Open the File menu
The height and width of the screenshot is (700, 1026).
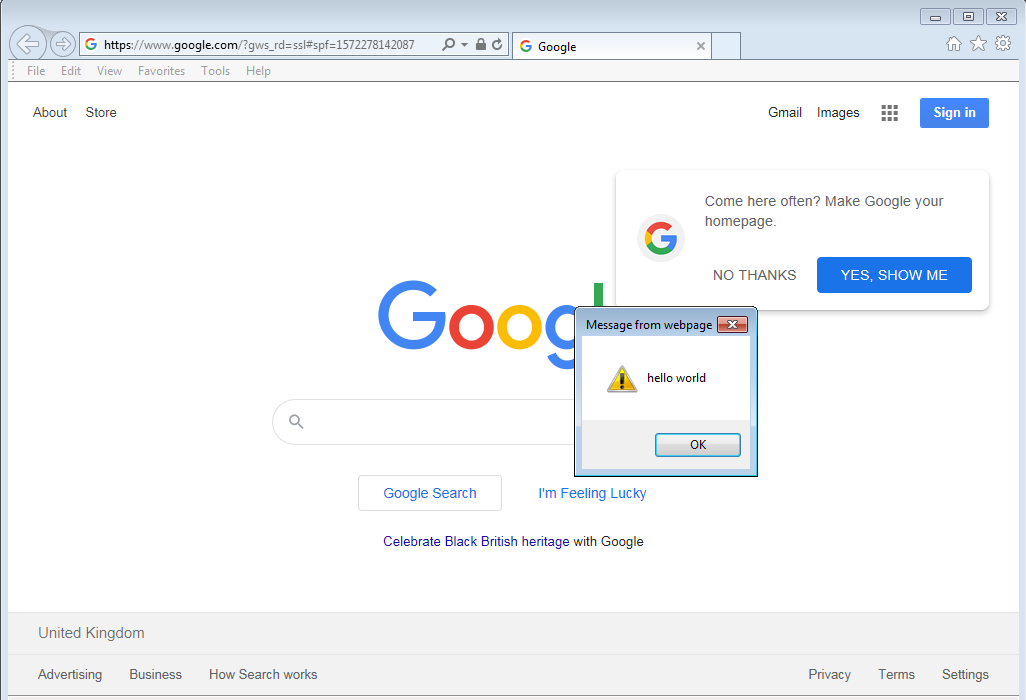click(36, 71)
